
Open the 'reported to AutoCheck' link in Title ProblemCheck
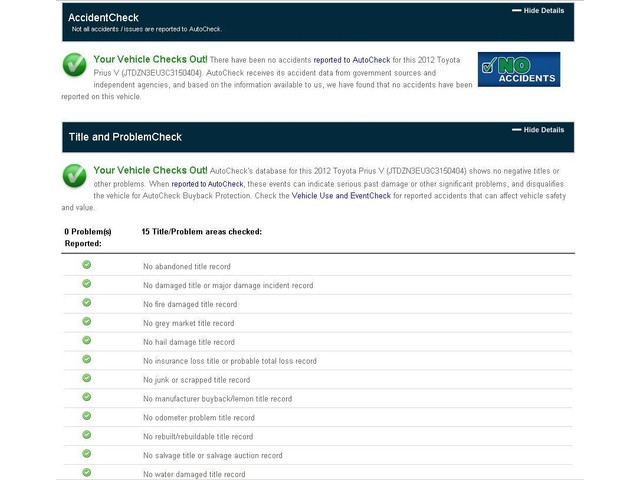(x=207, y=184)
